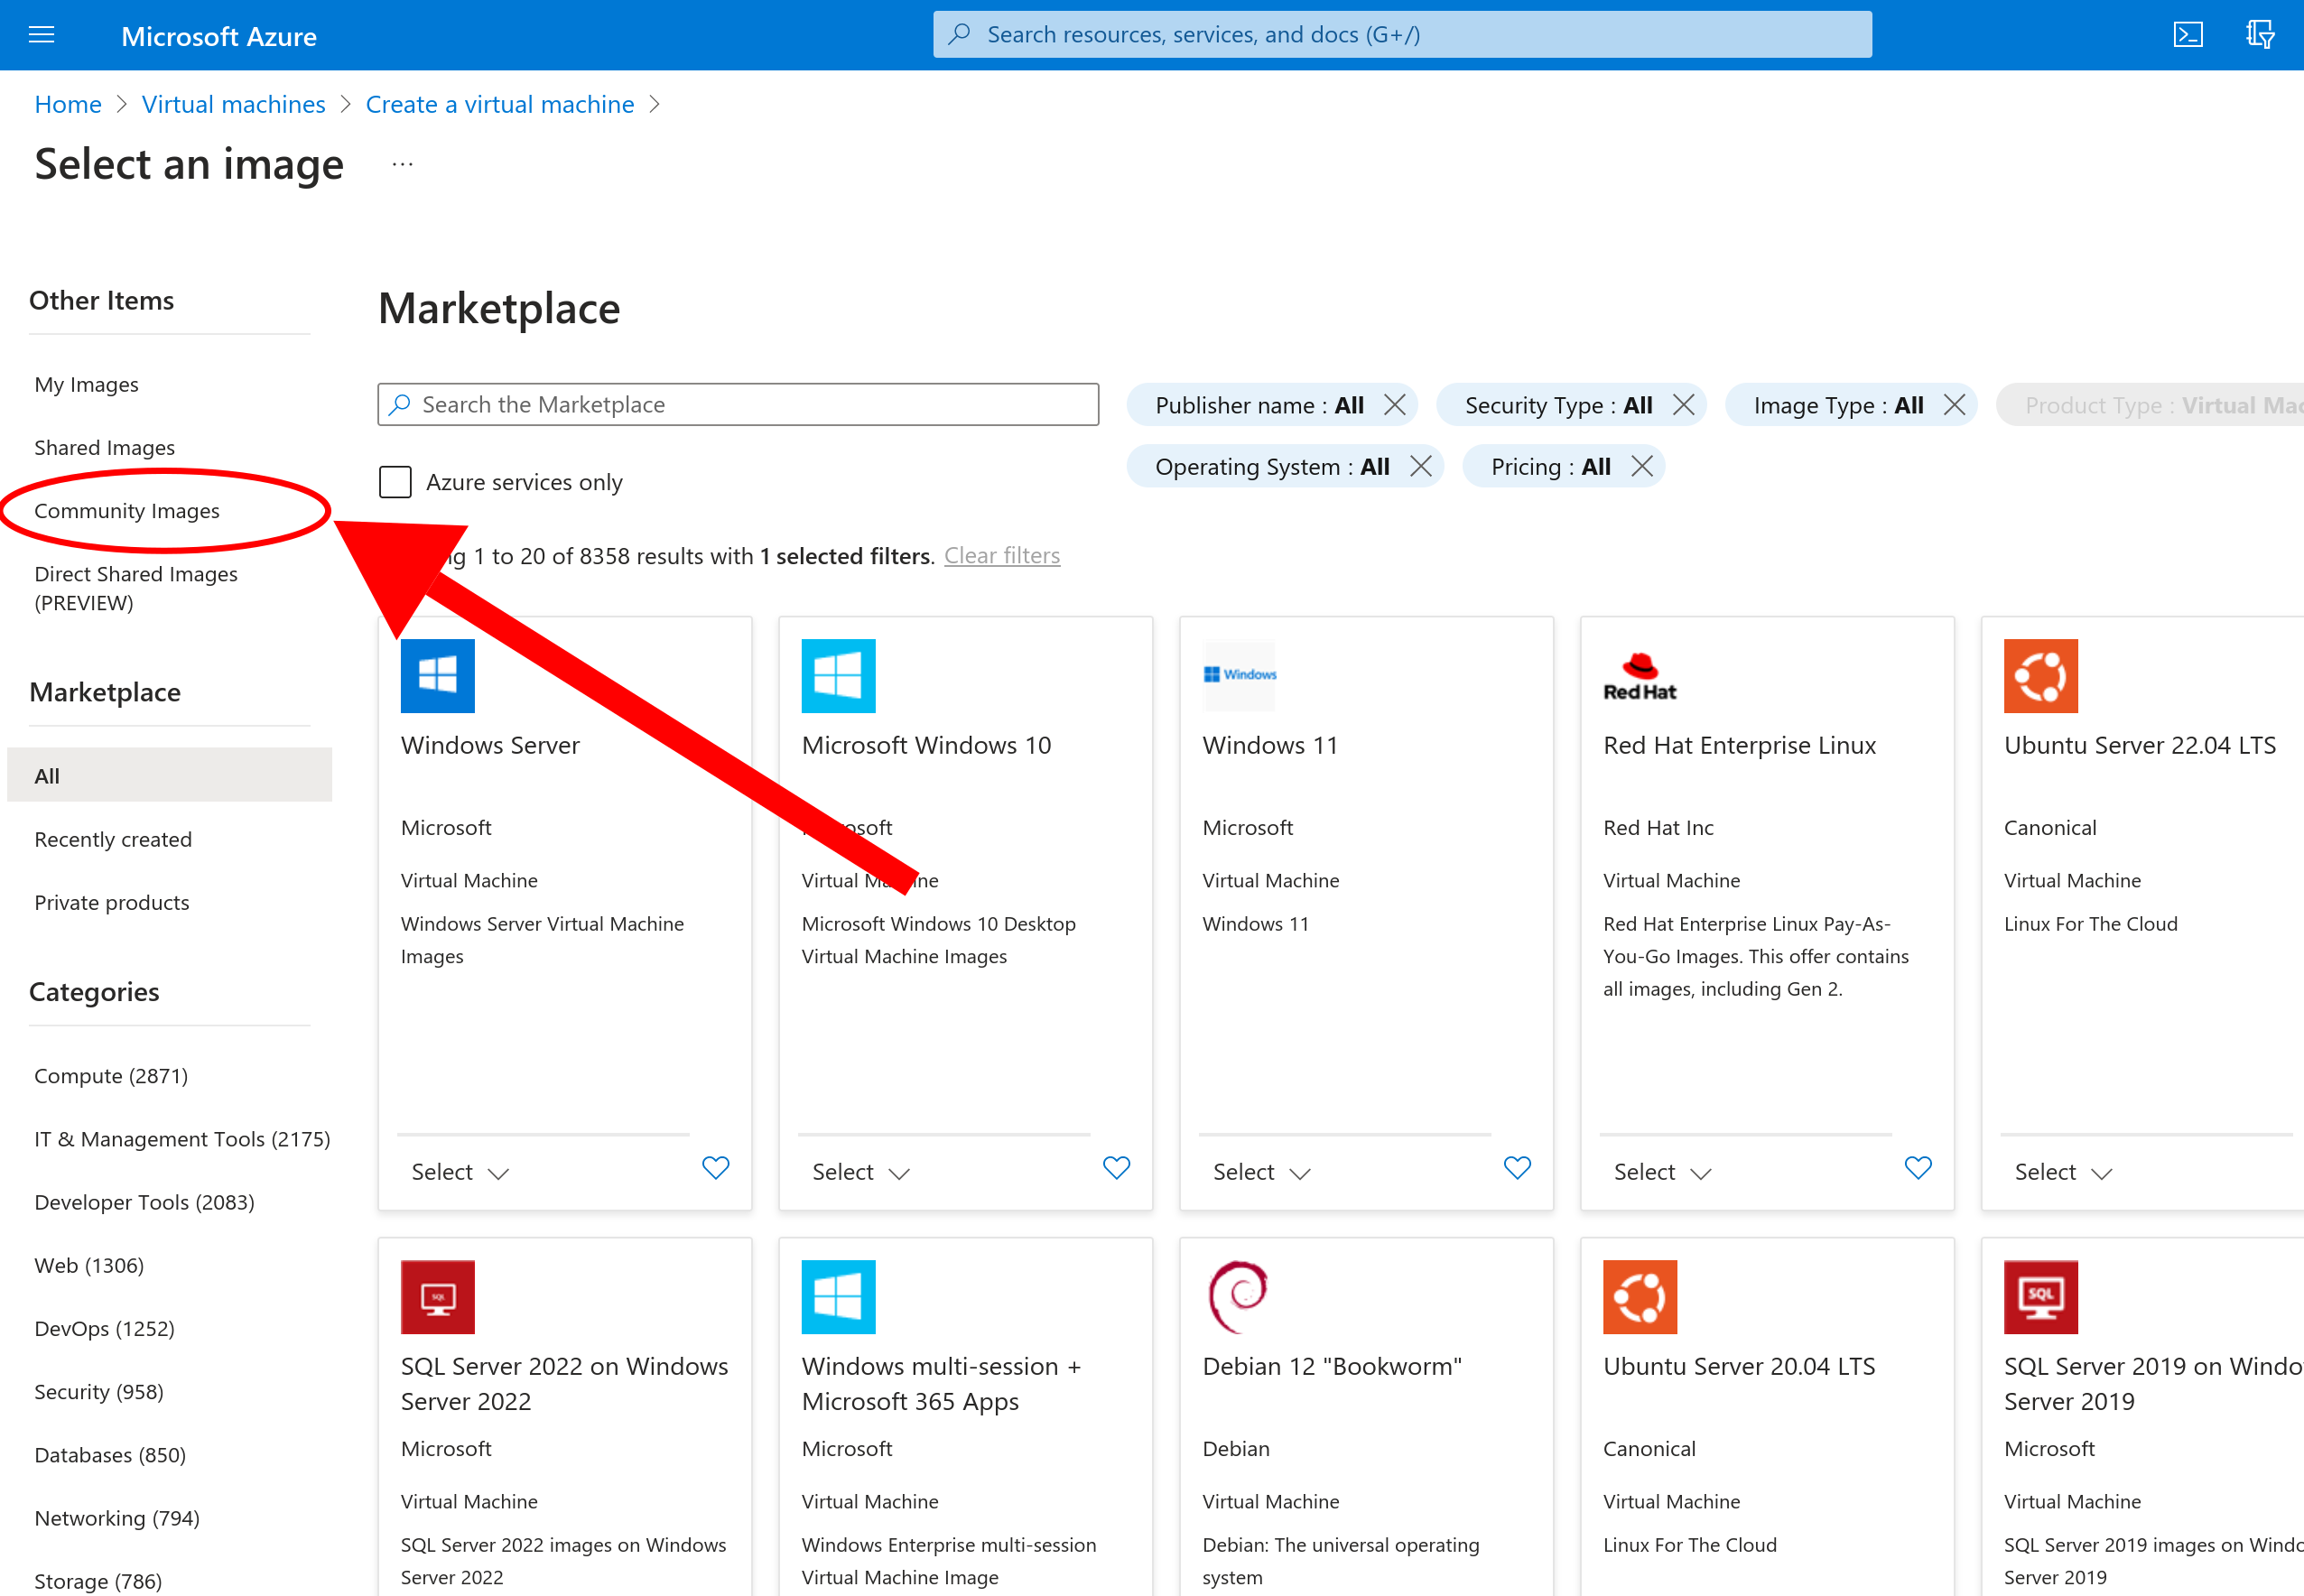This screenshot has width=2304, height=1596.
Task: Filter by Storage (786) category
Action: pos(98,1581)
